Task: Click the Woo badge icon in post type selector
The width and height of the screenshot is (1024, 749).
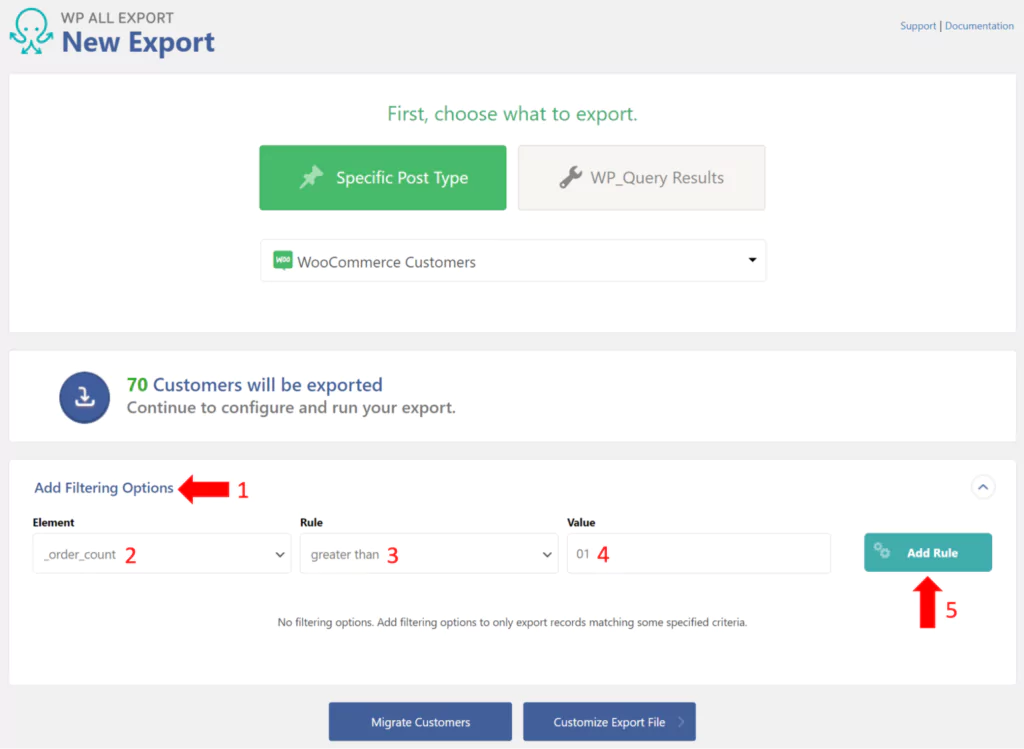Action: [x=283, y=261]
